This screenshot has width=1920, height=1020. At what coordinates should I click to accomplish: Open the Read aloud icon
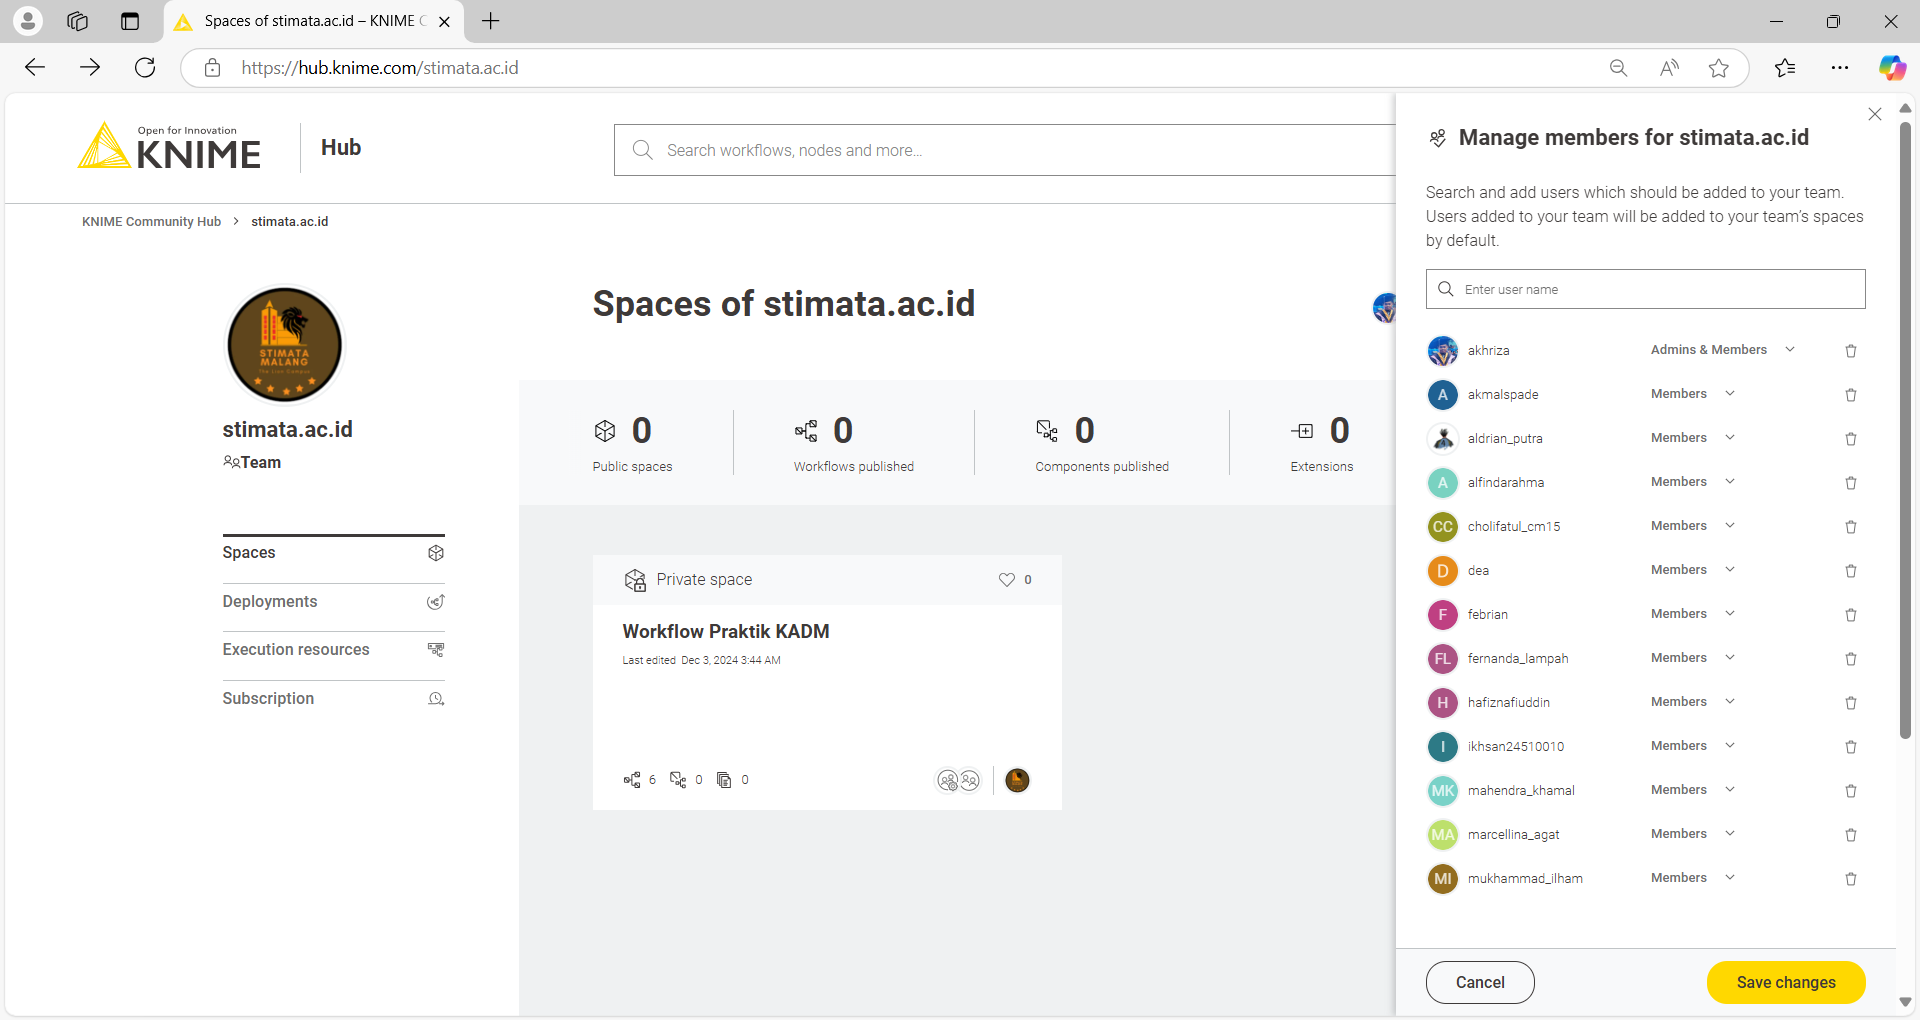(x=1669, y=68)
